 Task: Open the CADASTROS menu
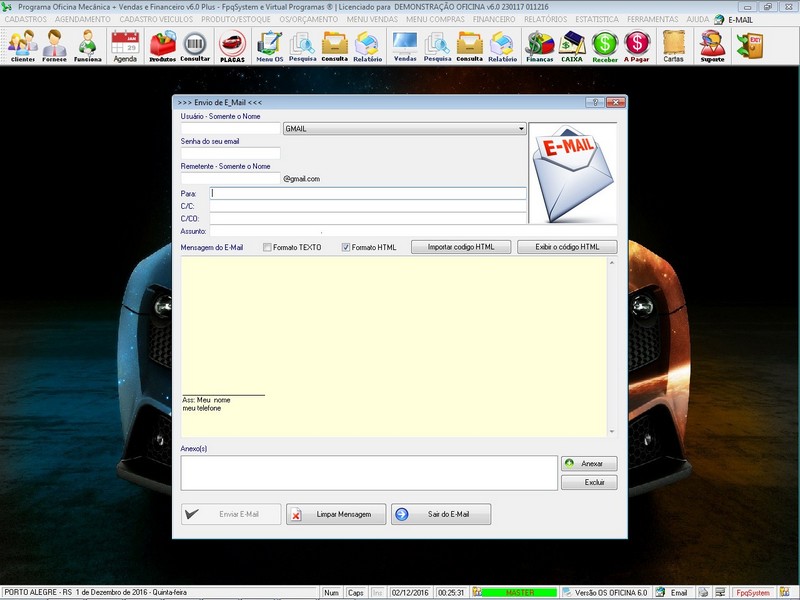[26, 19]
